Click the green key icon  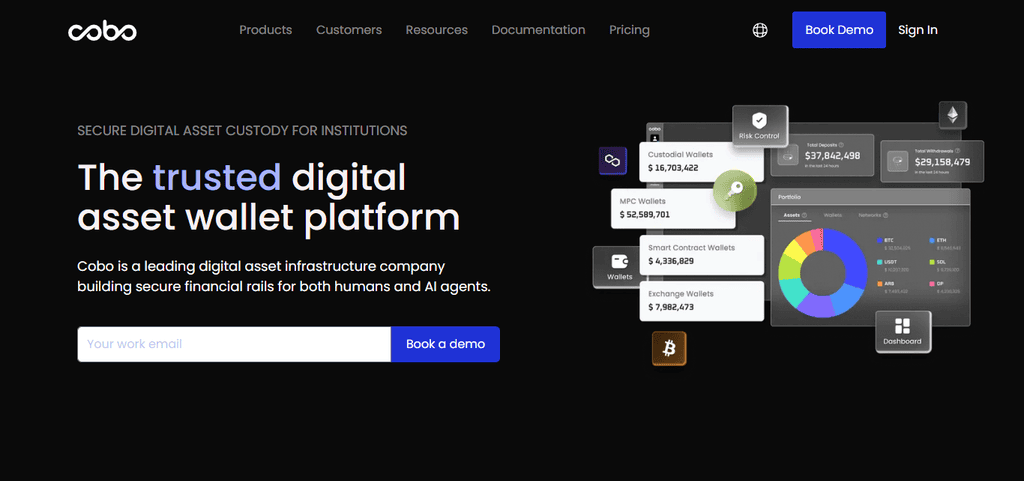coord(735,191)
